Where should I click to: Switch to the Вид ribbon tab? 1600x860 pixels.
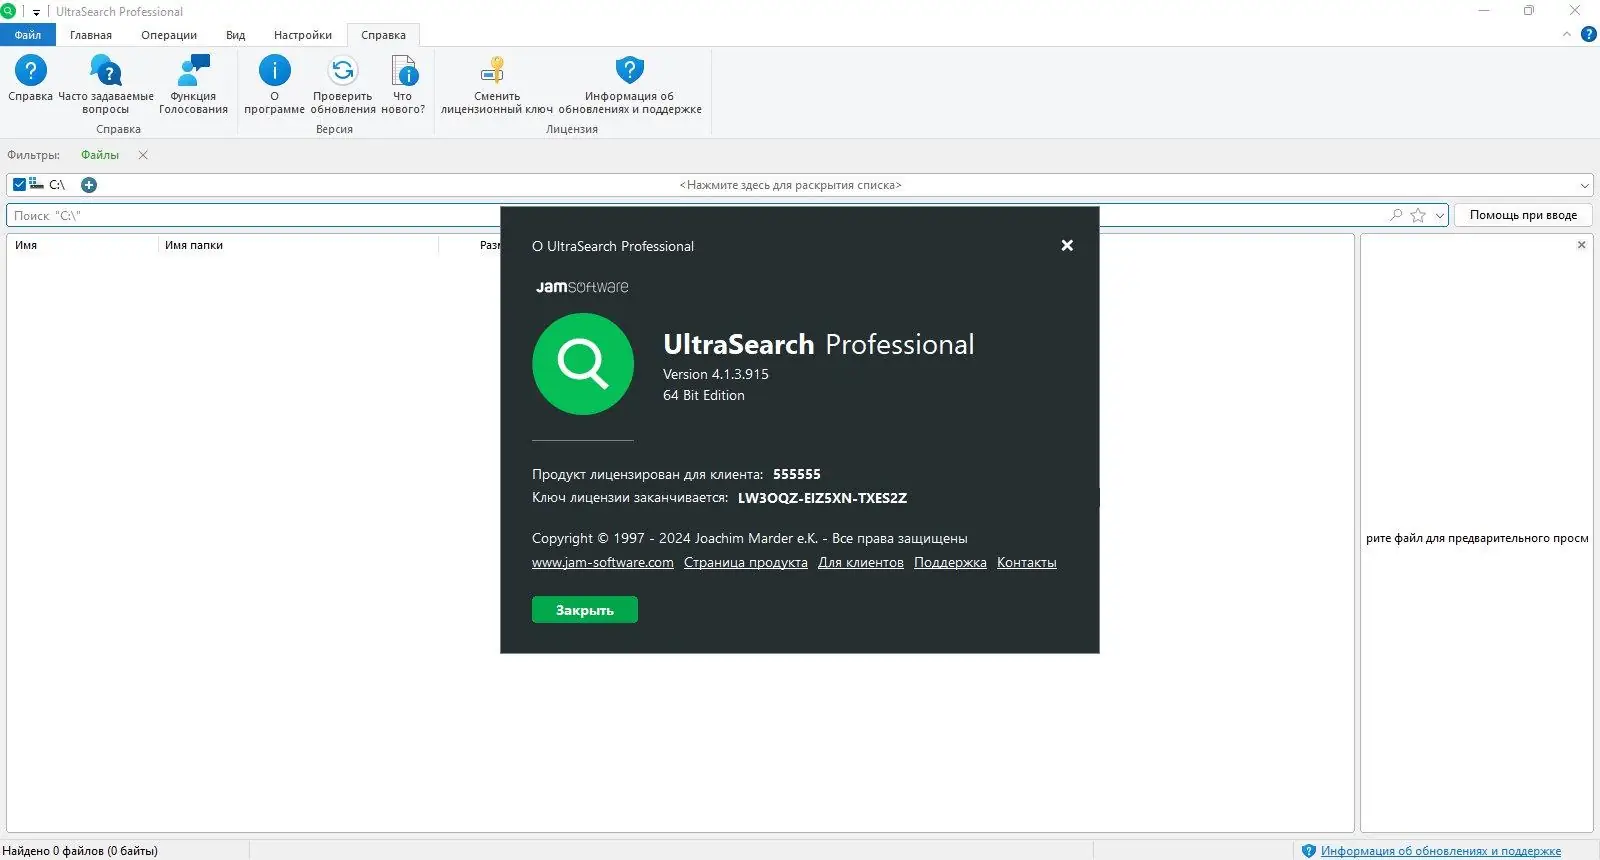pos(235,35)
